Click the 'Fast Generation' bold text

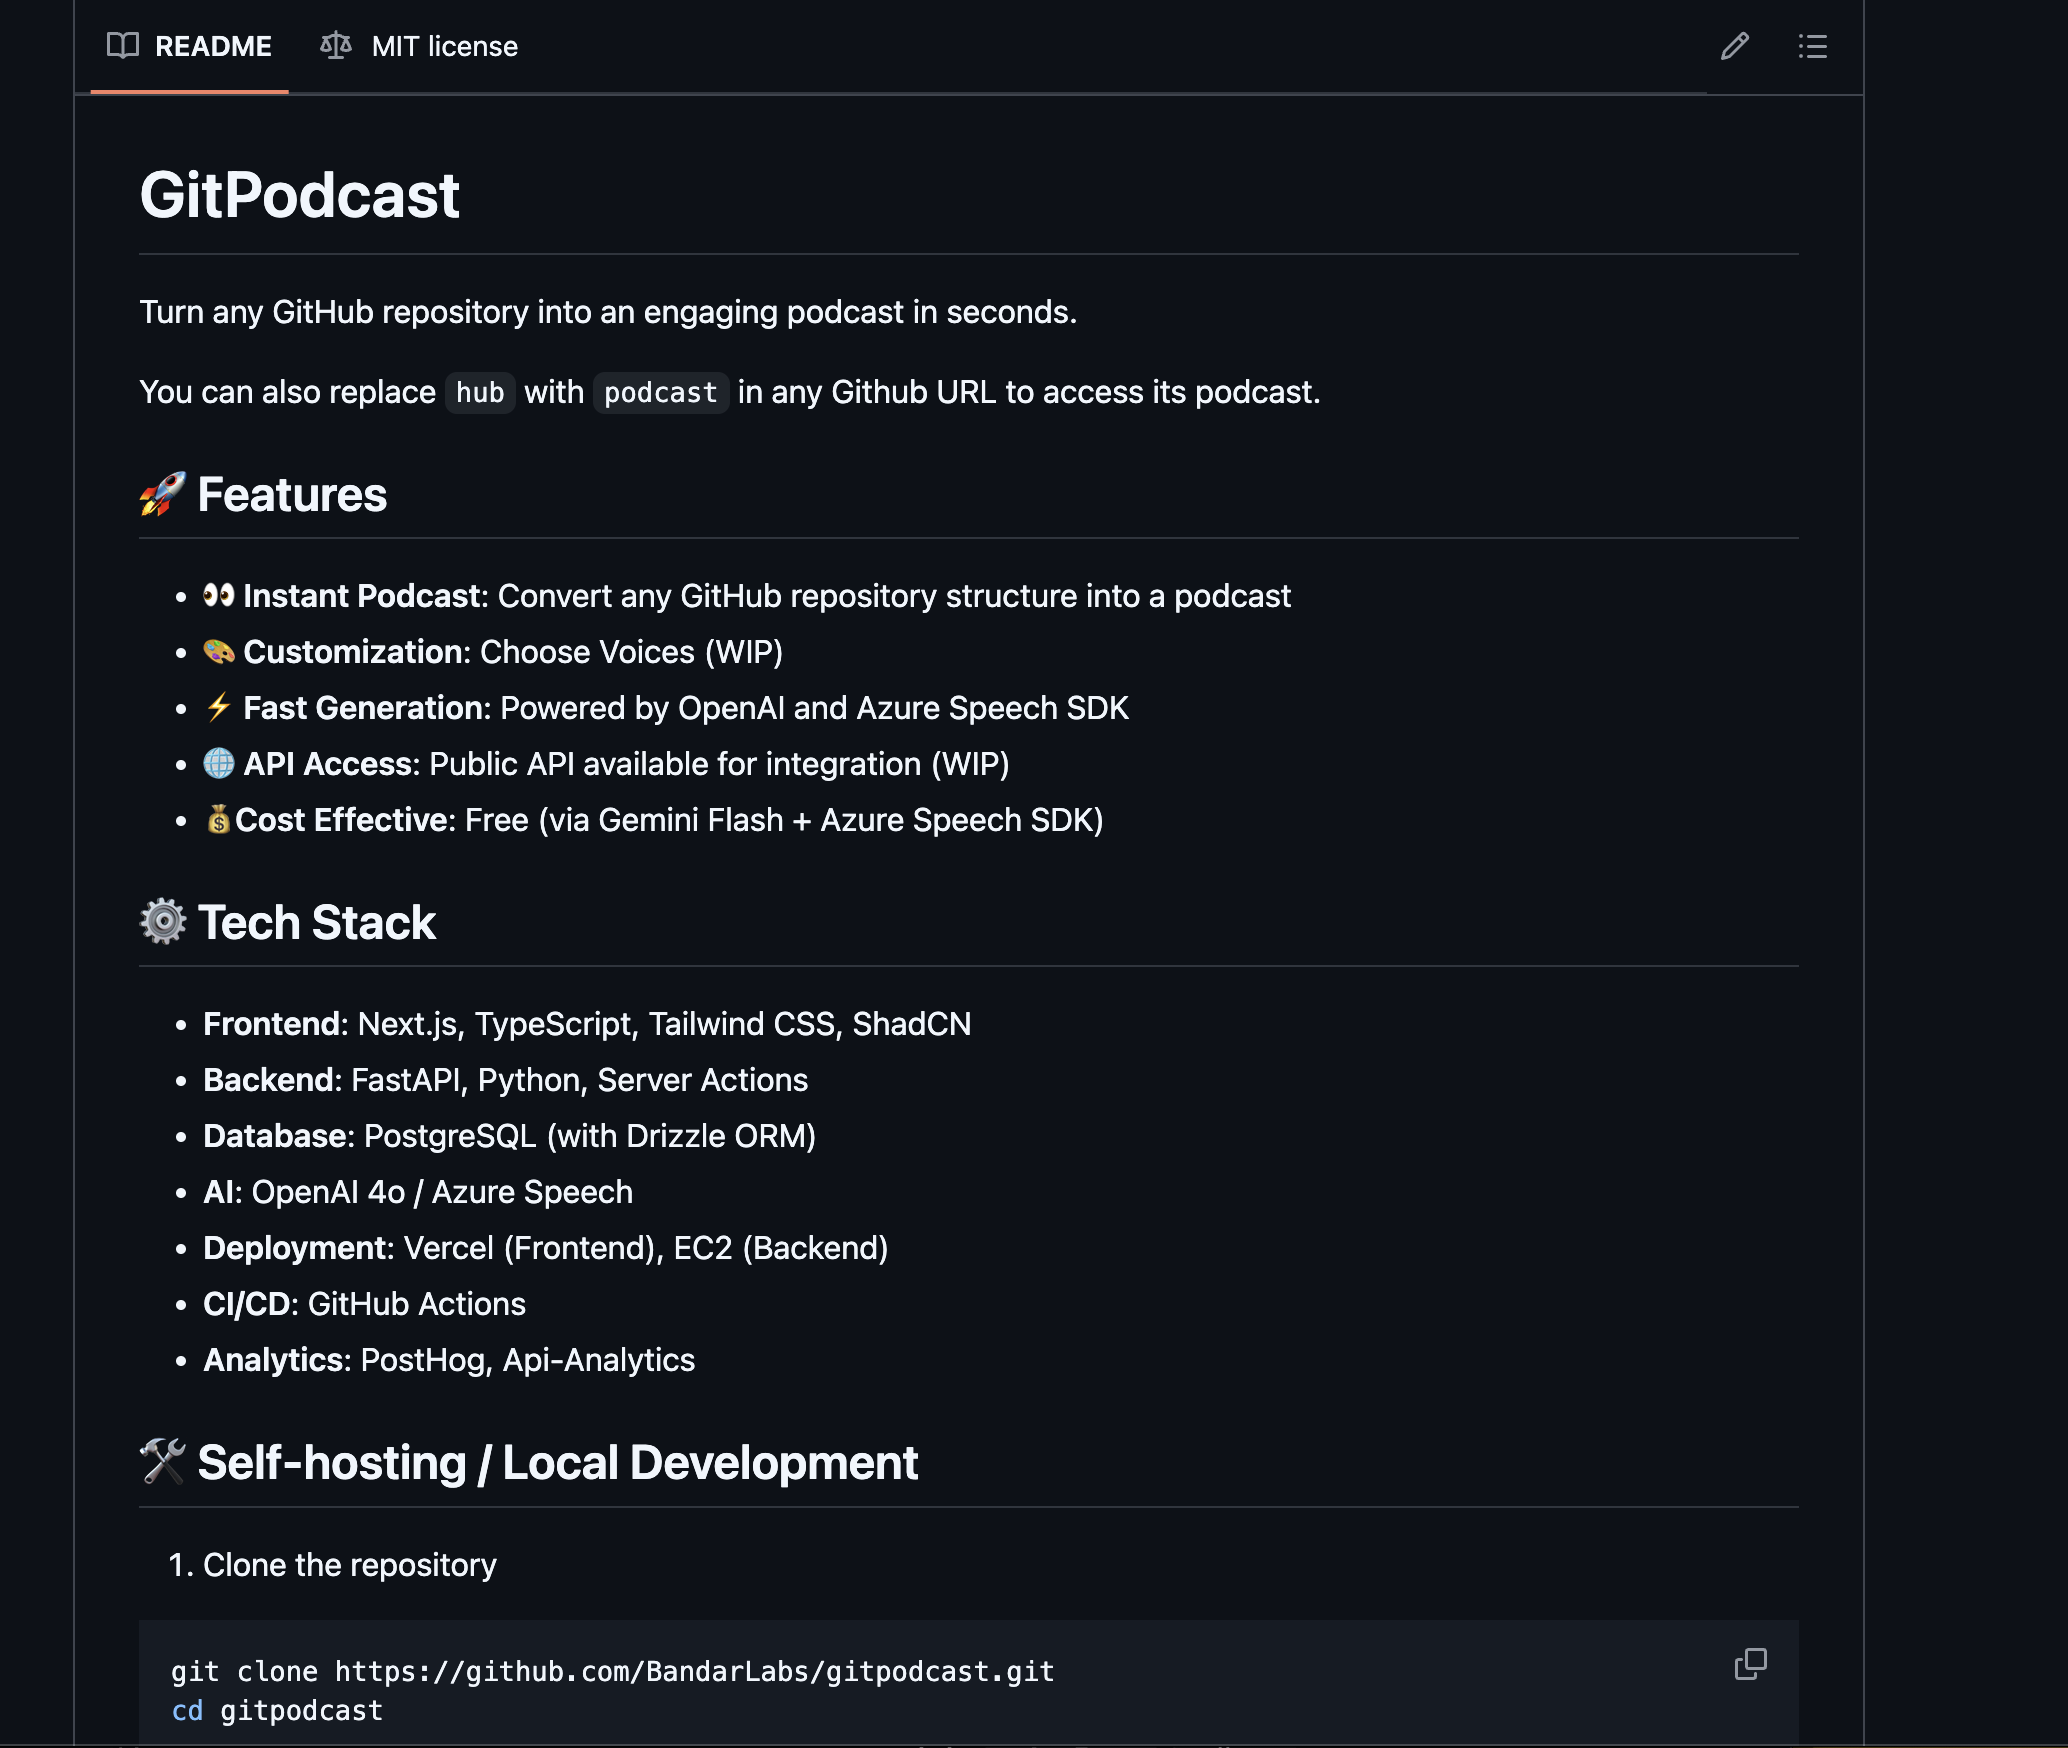pos(363,708)
